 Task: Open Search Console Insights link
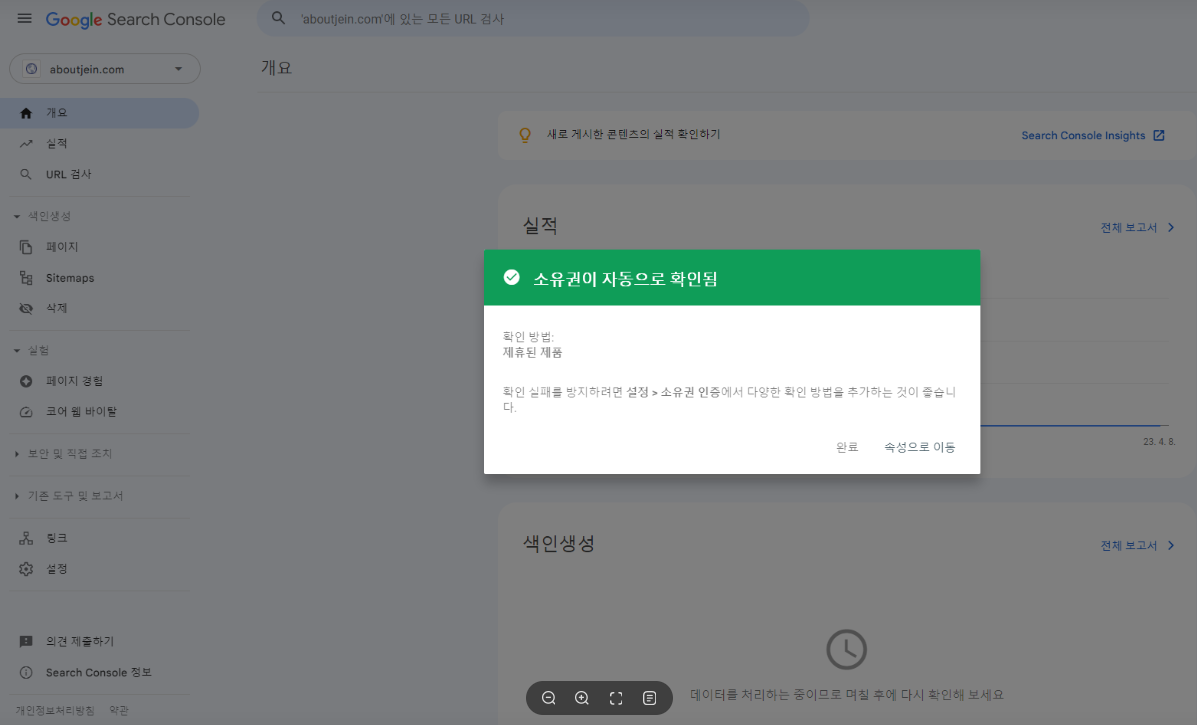click(1083, 135)
